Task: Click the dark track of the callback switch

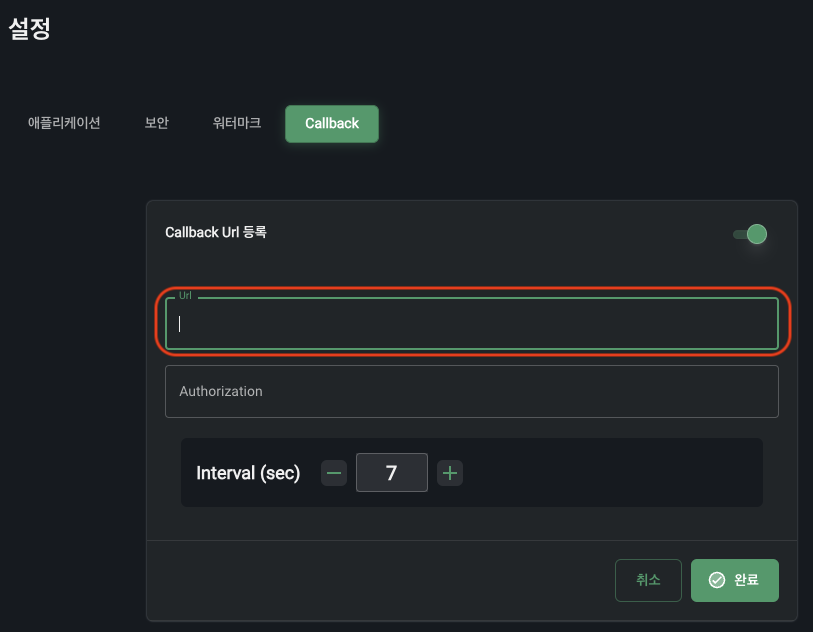Action: 739,234
